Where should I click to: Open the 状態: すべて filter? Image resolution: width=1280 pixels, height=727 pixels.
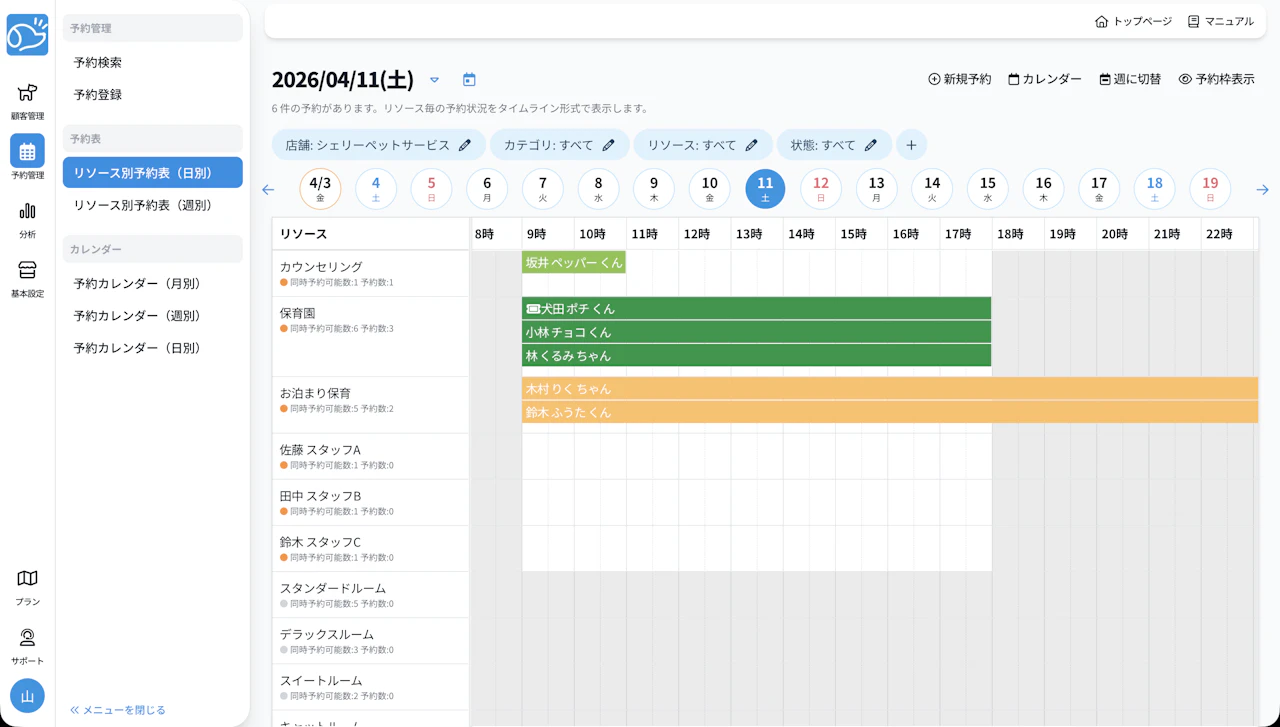point(834,144)
